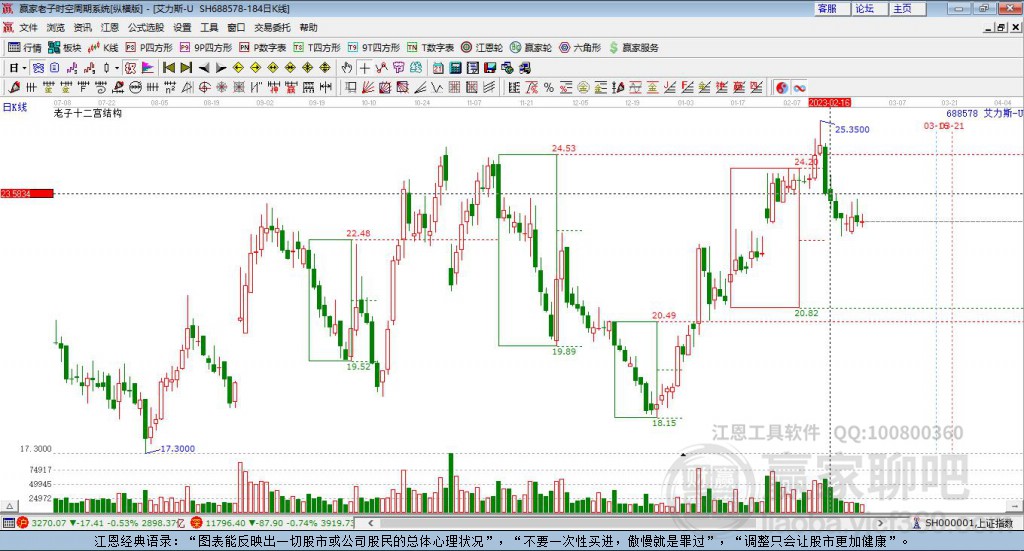The image size is (1024, 551).
Task: Open the 9P四方形 tool
Action: [206, 48]
